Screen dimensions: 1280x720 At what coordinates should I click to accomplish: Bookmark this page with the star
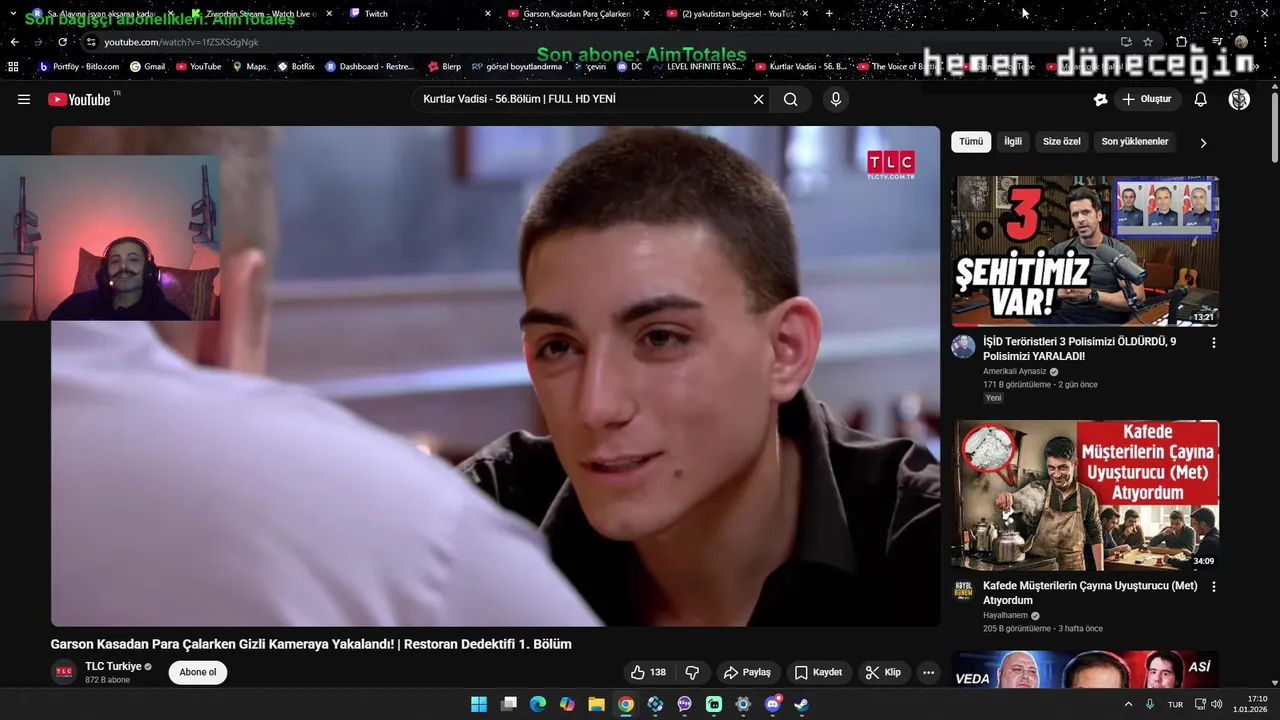coord(1148,42)
